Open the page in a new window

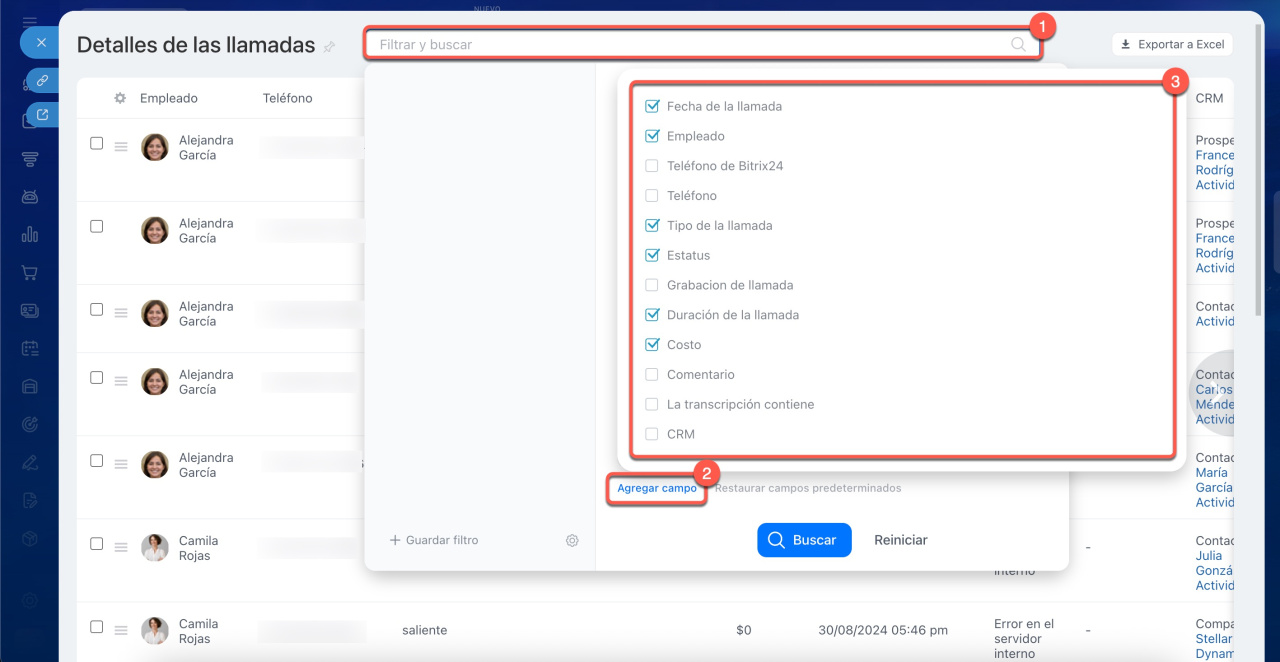pyautogui.click(x=43, y=115)
